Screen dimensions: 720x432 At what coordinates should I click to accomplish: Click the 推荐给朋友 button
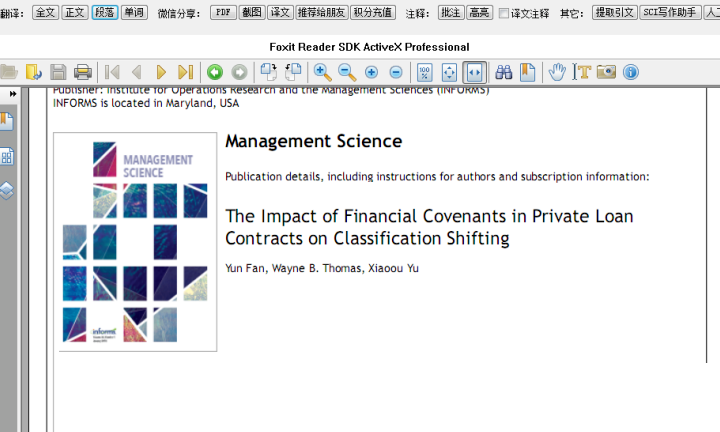pos(322,12)
